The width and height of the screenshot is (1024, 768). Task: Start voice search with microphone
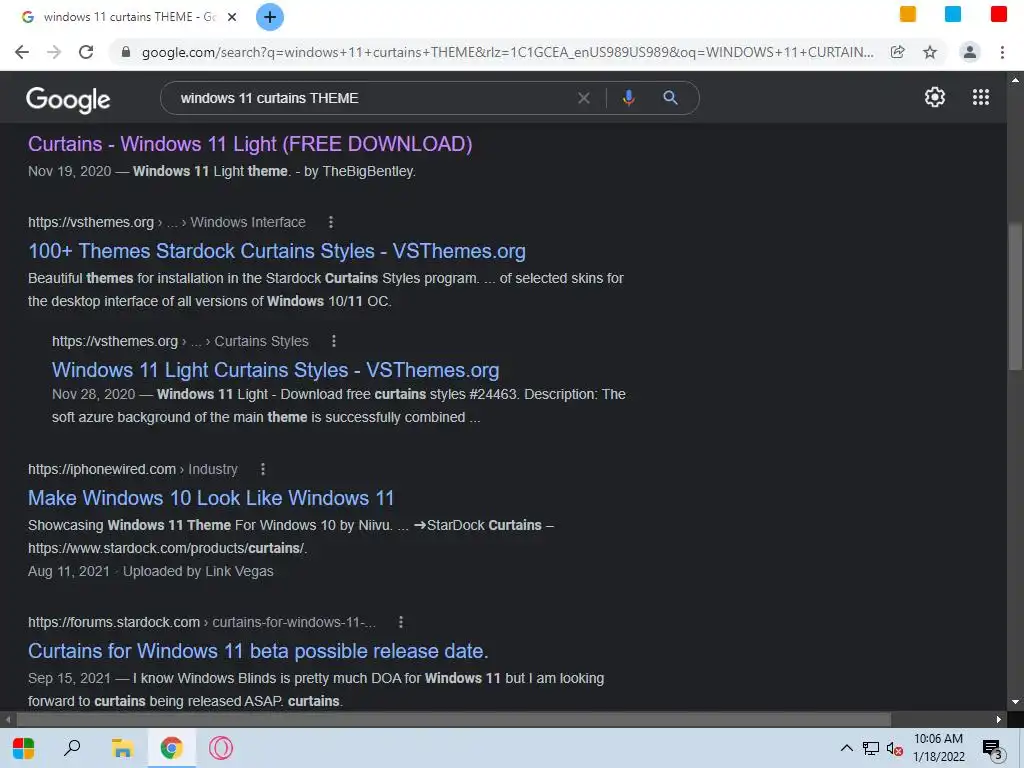[628, 98]
